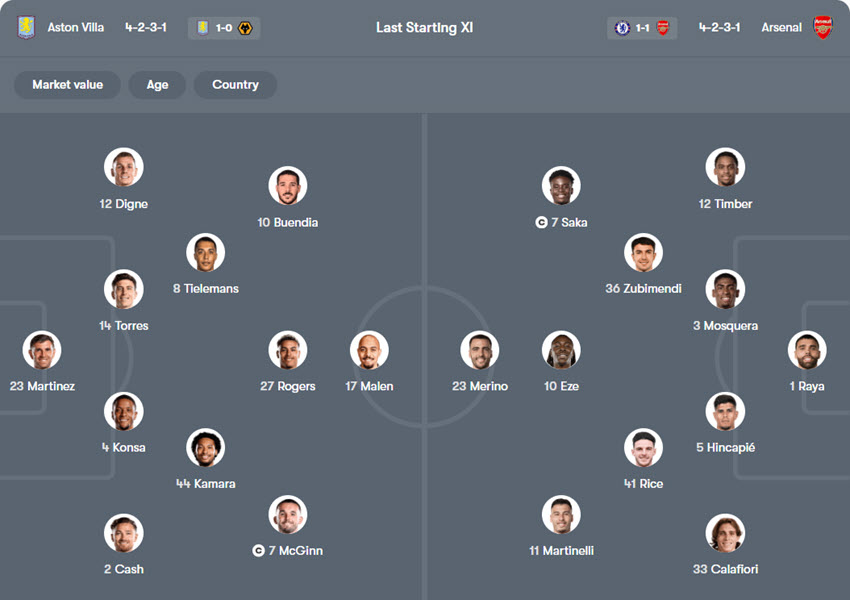Image resolution: width=850 pixels, height=600 pixels.
Task: Select Saka's player avatar
Action: pyautogui.click(x=562, y=187)
